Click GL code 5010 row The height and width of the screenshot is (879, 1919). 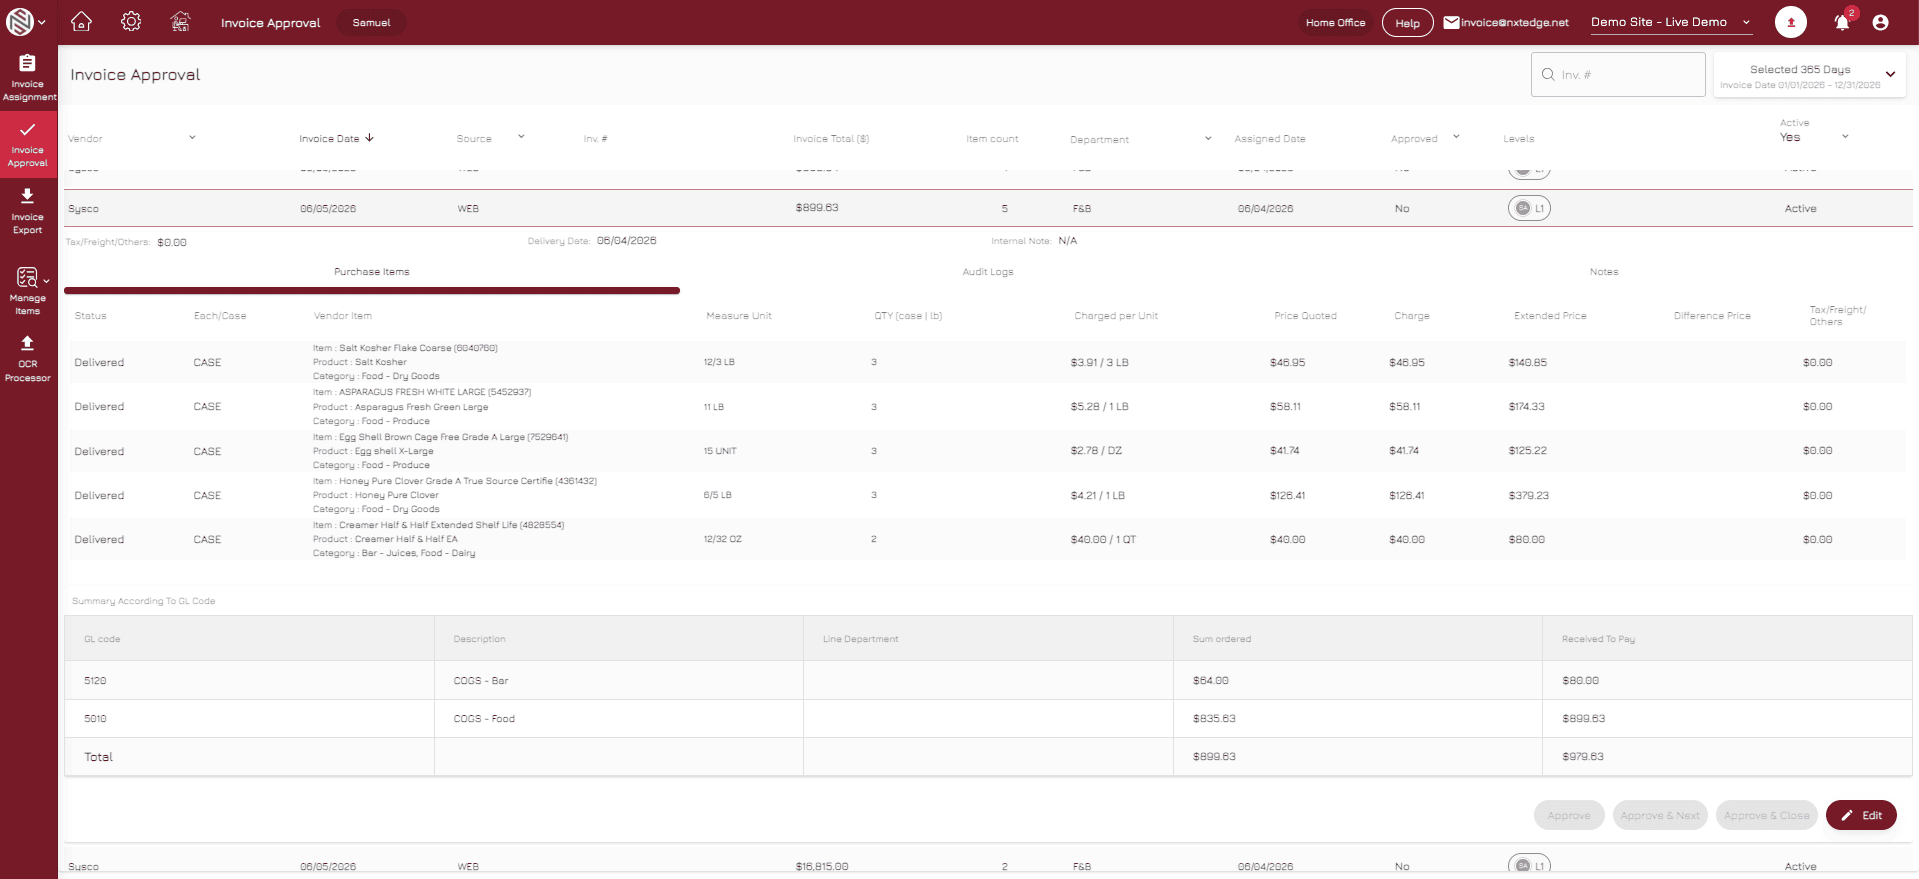tap(988, 718)
